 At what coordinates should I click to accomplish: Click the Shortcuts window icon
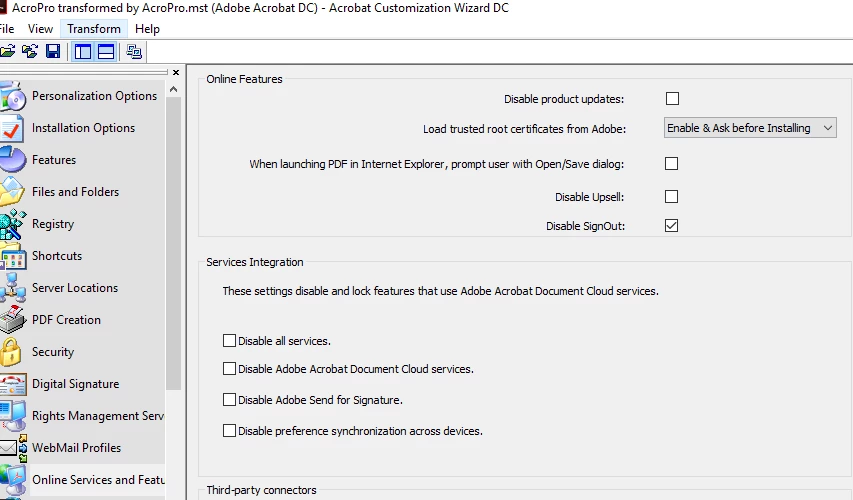point(13,256)
